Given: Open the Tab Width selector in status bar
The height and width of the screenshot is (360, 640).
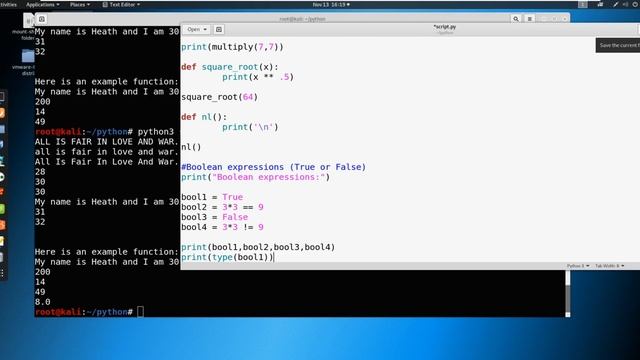Looking at the screenshot, I should tap(609, 266).
